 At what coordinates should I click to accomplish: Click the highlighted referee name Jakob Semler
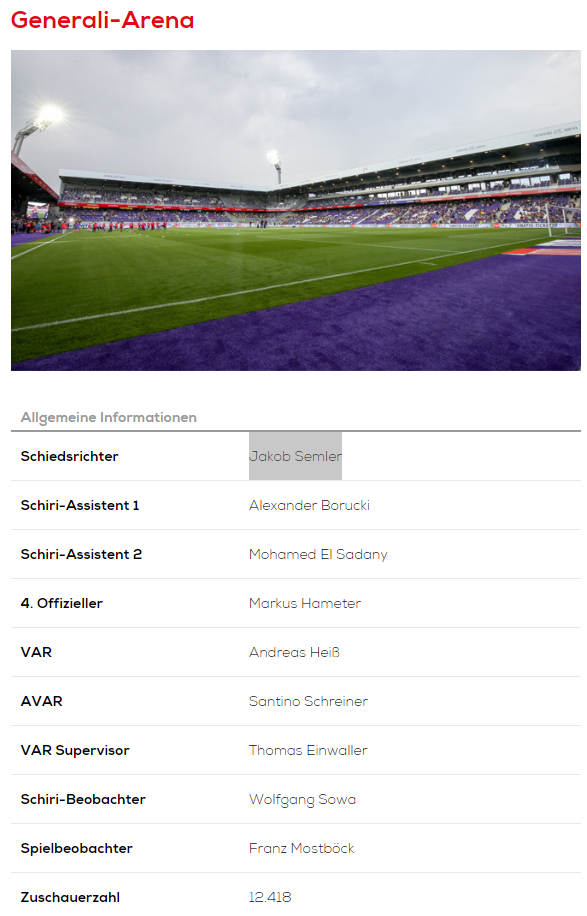(x=296, y=456)
